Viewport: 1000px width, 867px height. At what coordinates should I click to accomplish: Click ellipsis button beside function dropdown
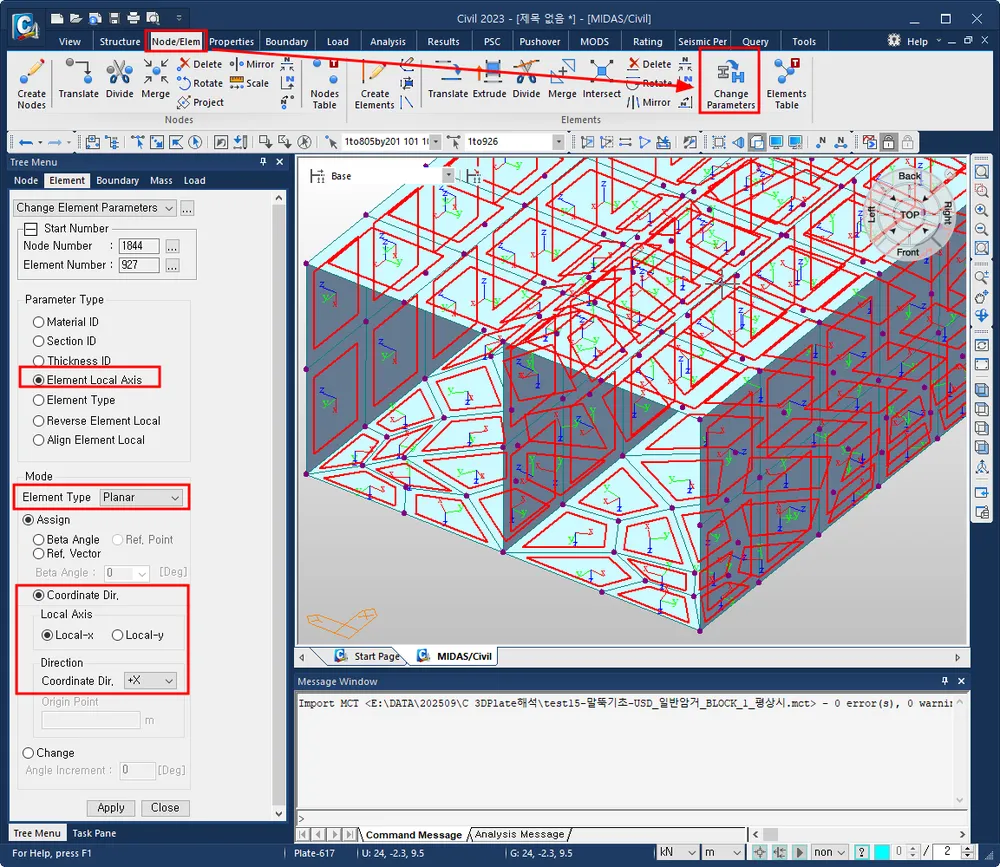187,209
